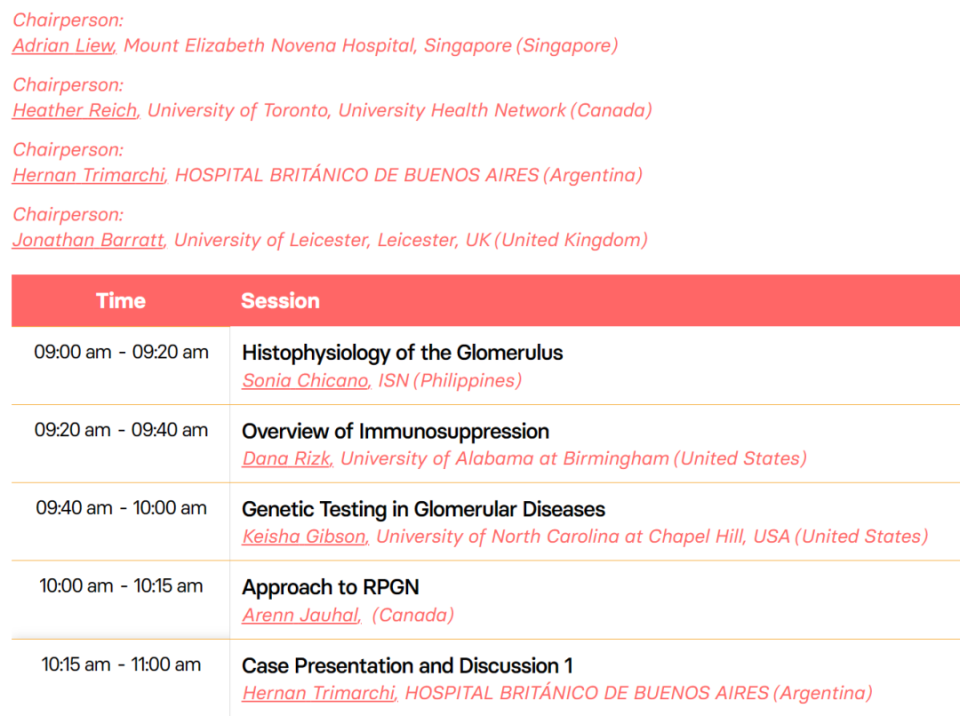Screen dimensions: 960x716
Task: Click Hernan Trimarchi under Case Presentation
Action: [318, 693]
